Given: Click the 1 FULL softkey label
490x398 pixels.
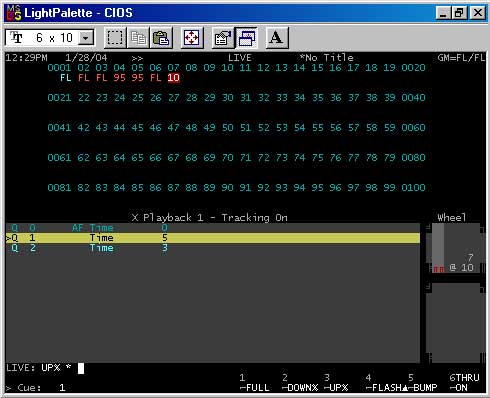Looking at the screenshot, I should (254, 383).
